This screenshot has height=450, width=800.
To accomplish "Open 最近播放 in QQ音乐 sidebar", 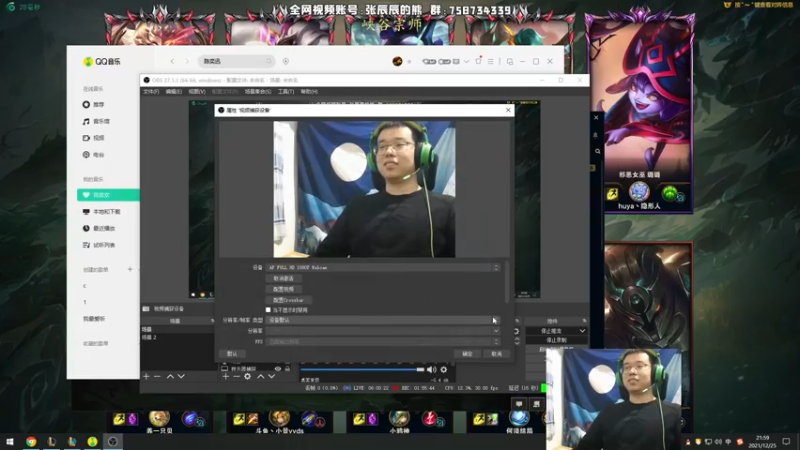I will pos(99,229).
